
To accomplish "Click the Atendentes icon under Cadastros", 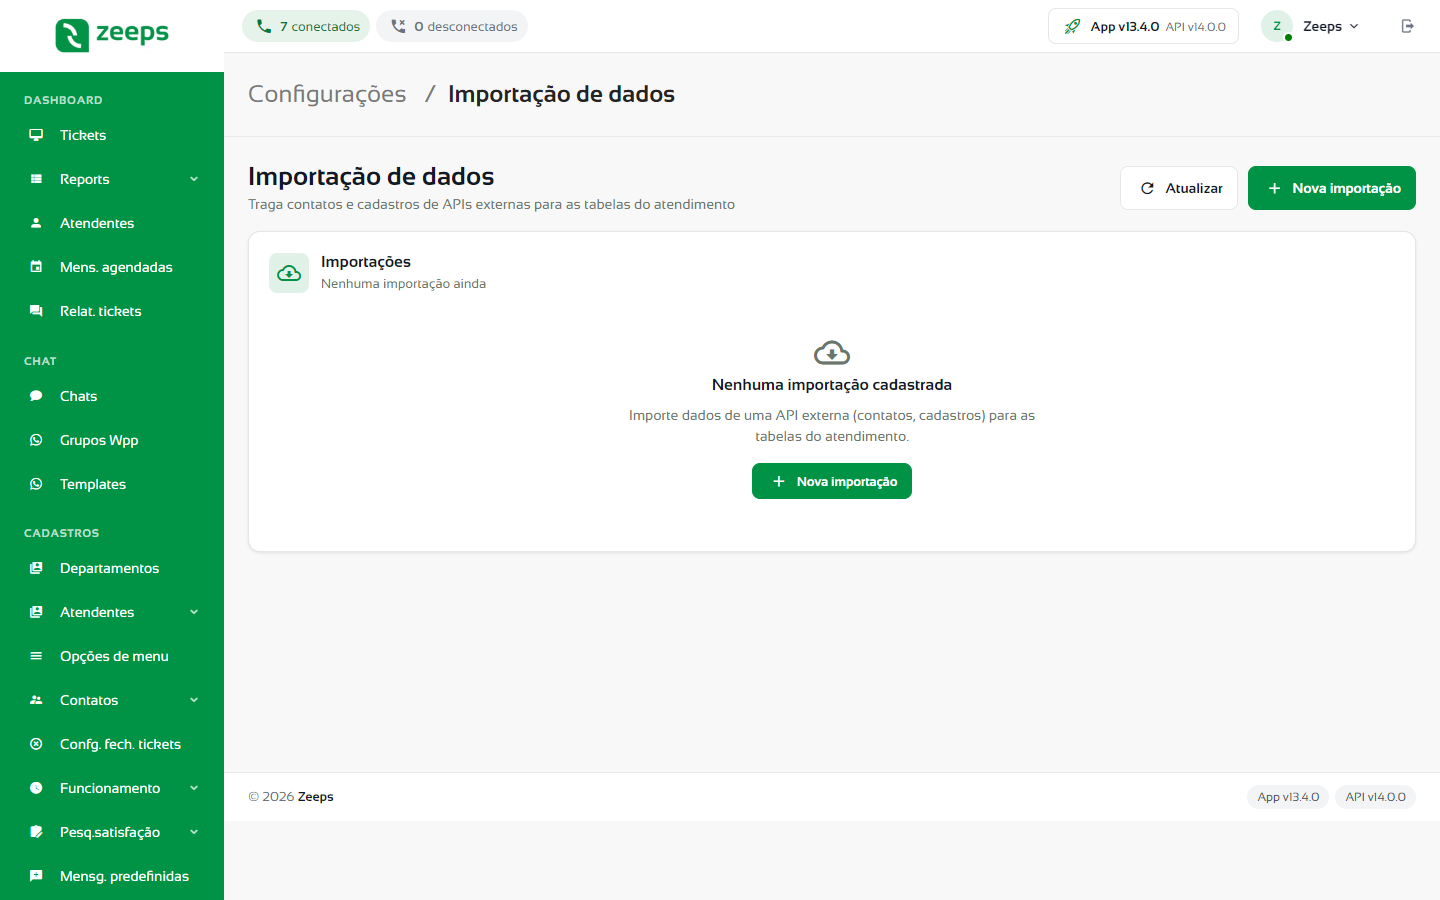I will pos(36,612).
